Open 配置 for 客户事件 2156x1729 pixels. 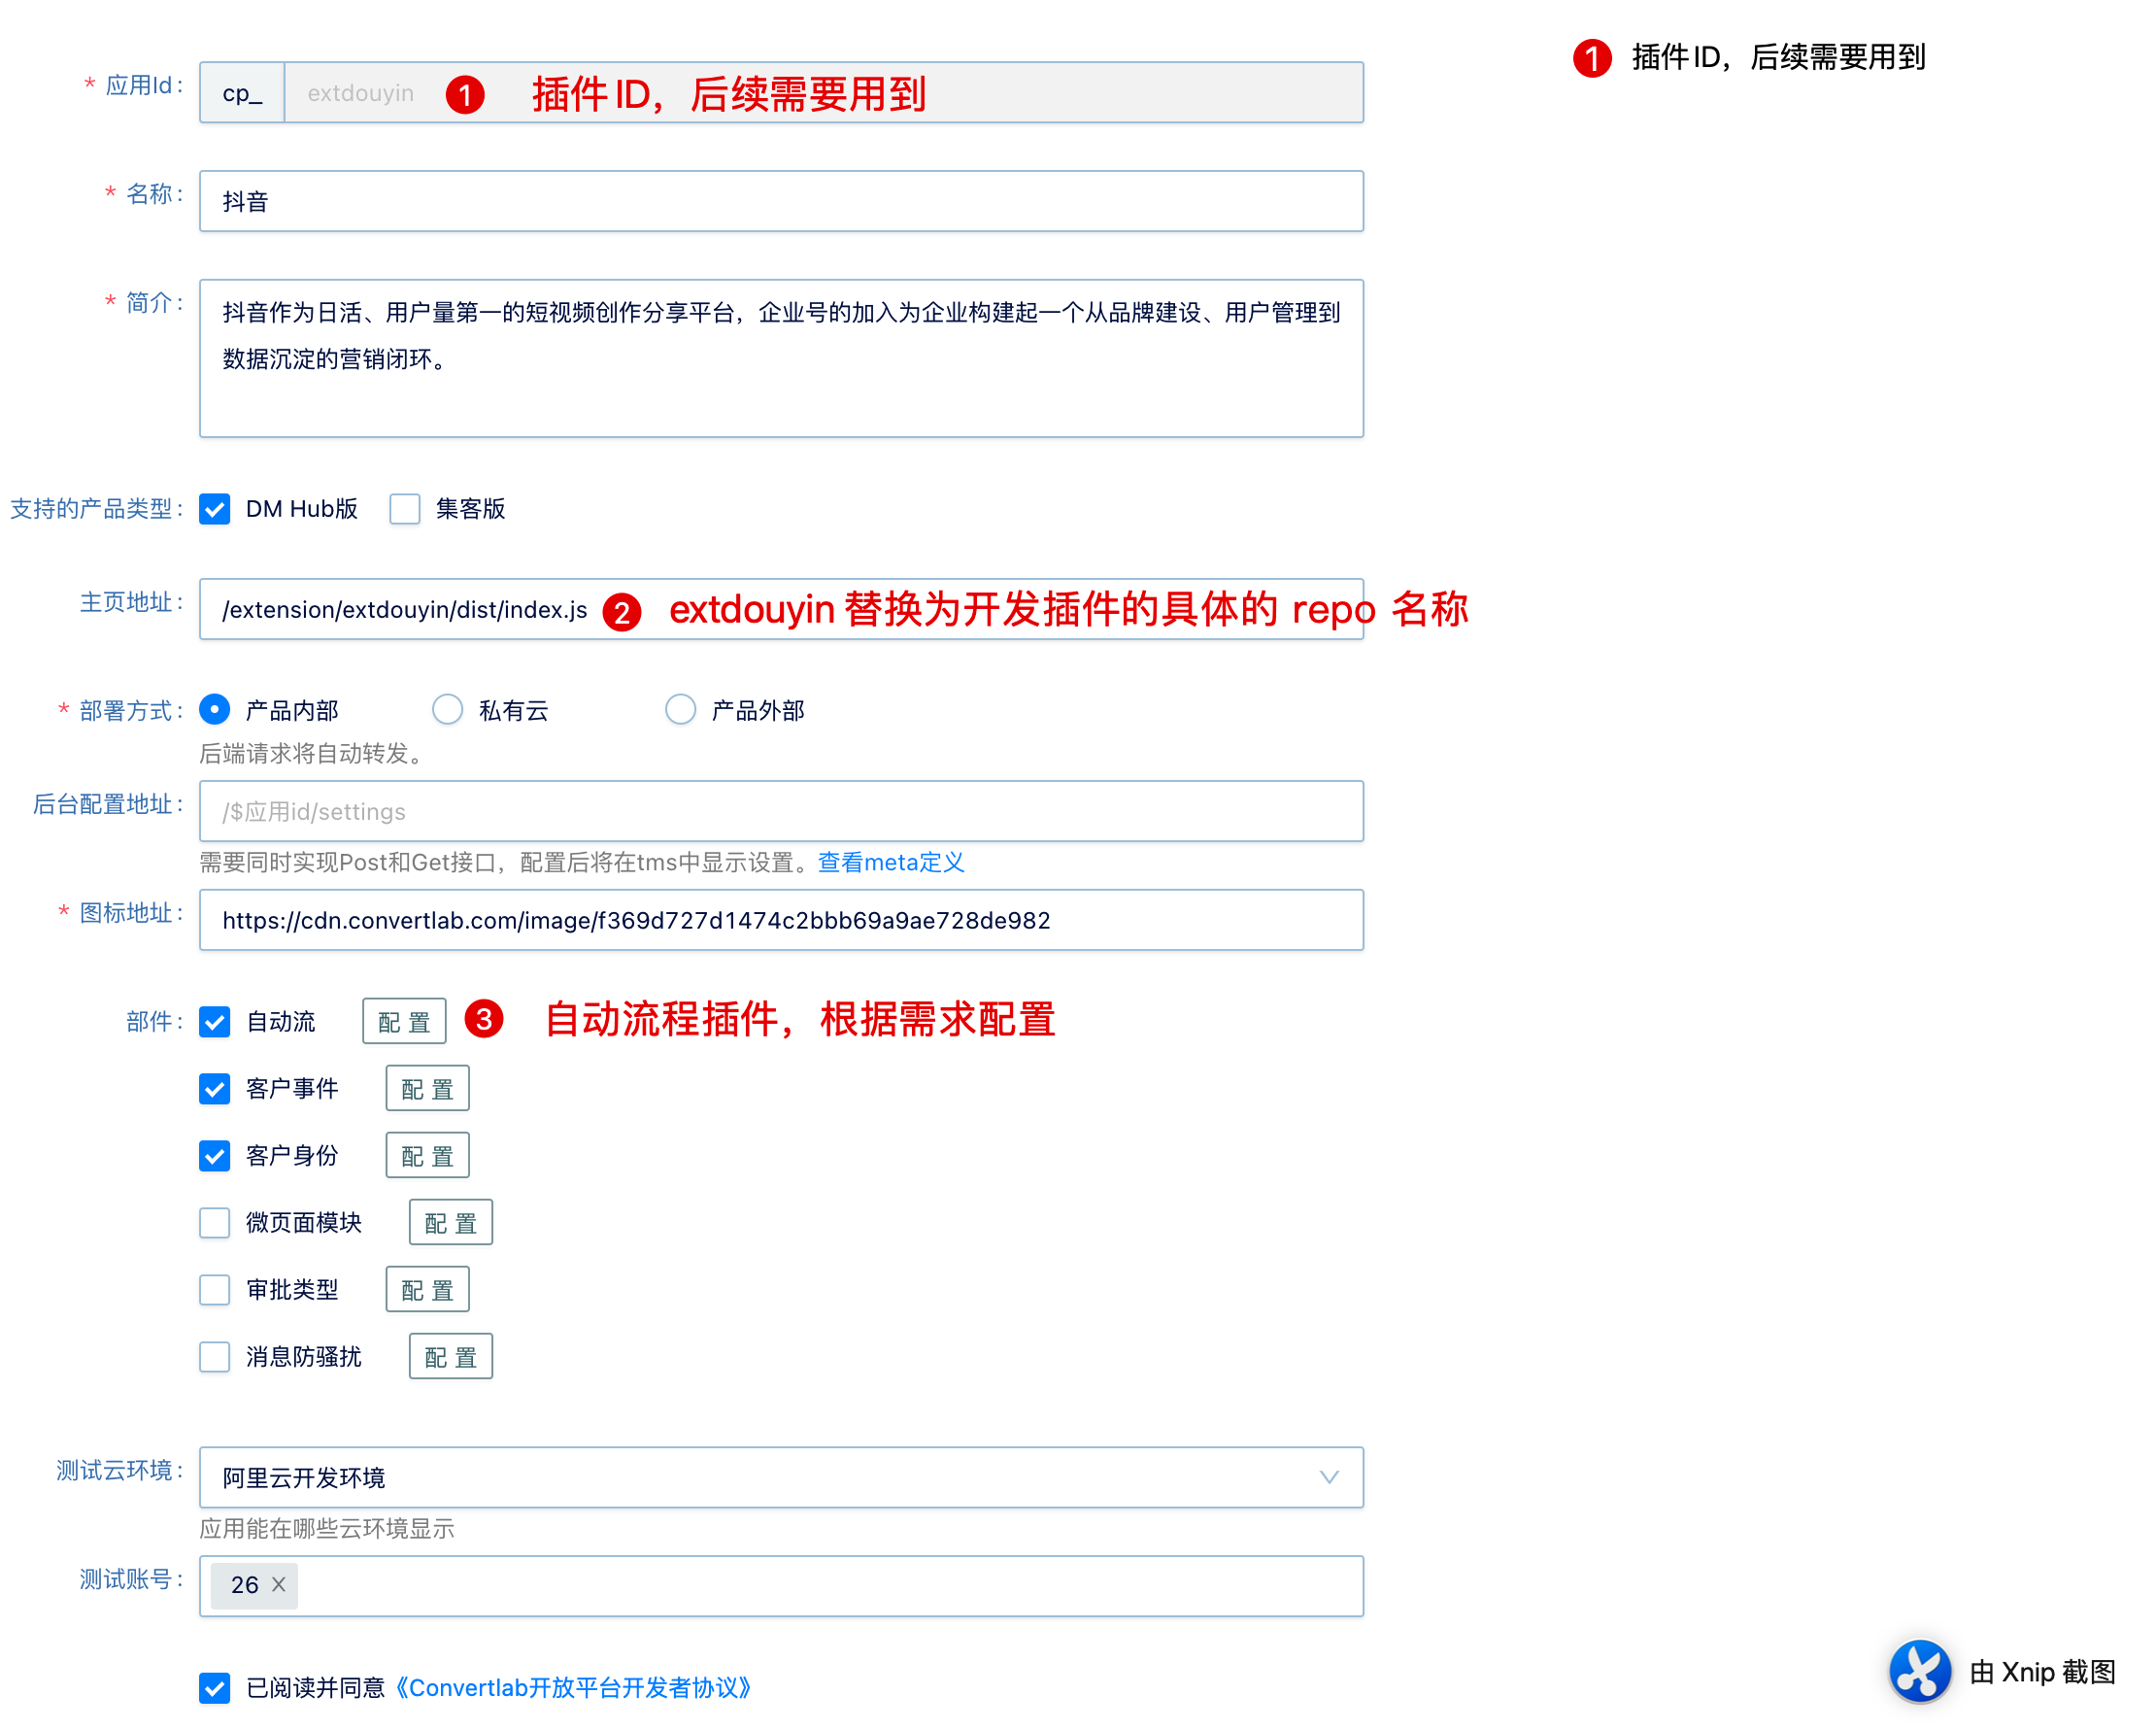tap(428, 1088)
